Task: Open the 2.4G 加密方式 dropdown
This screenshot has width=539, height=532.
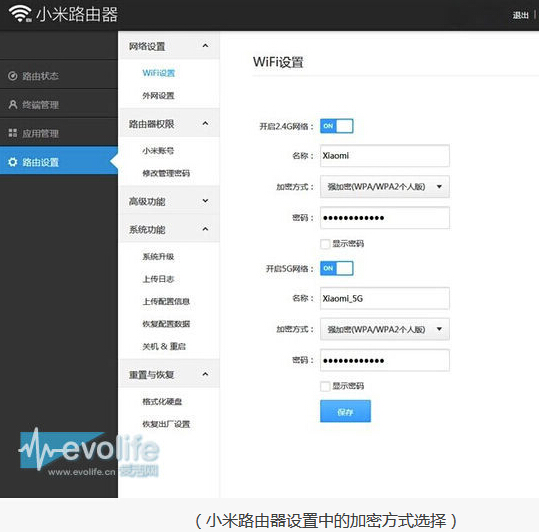Action: [385, 187]
